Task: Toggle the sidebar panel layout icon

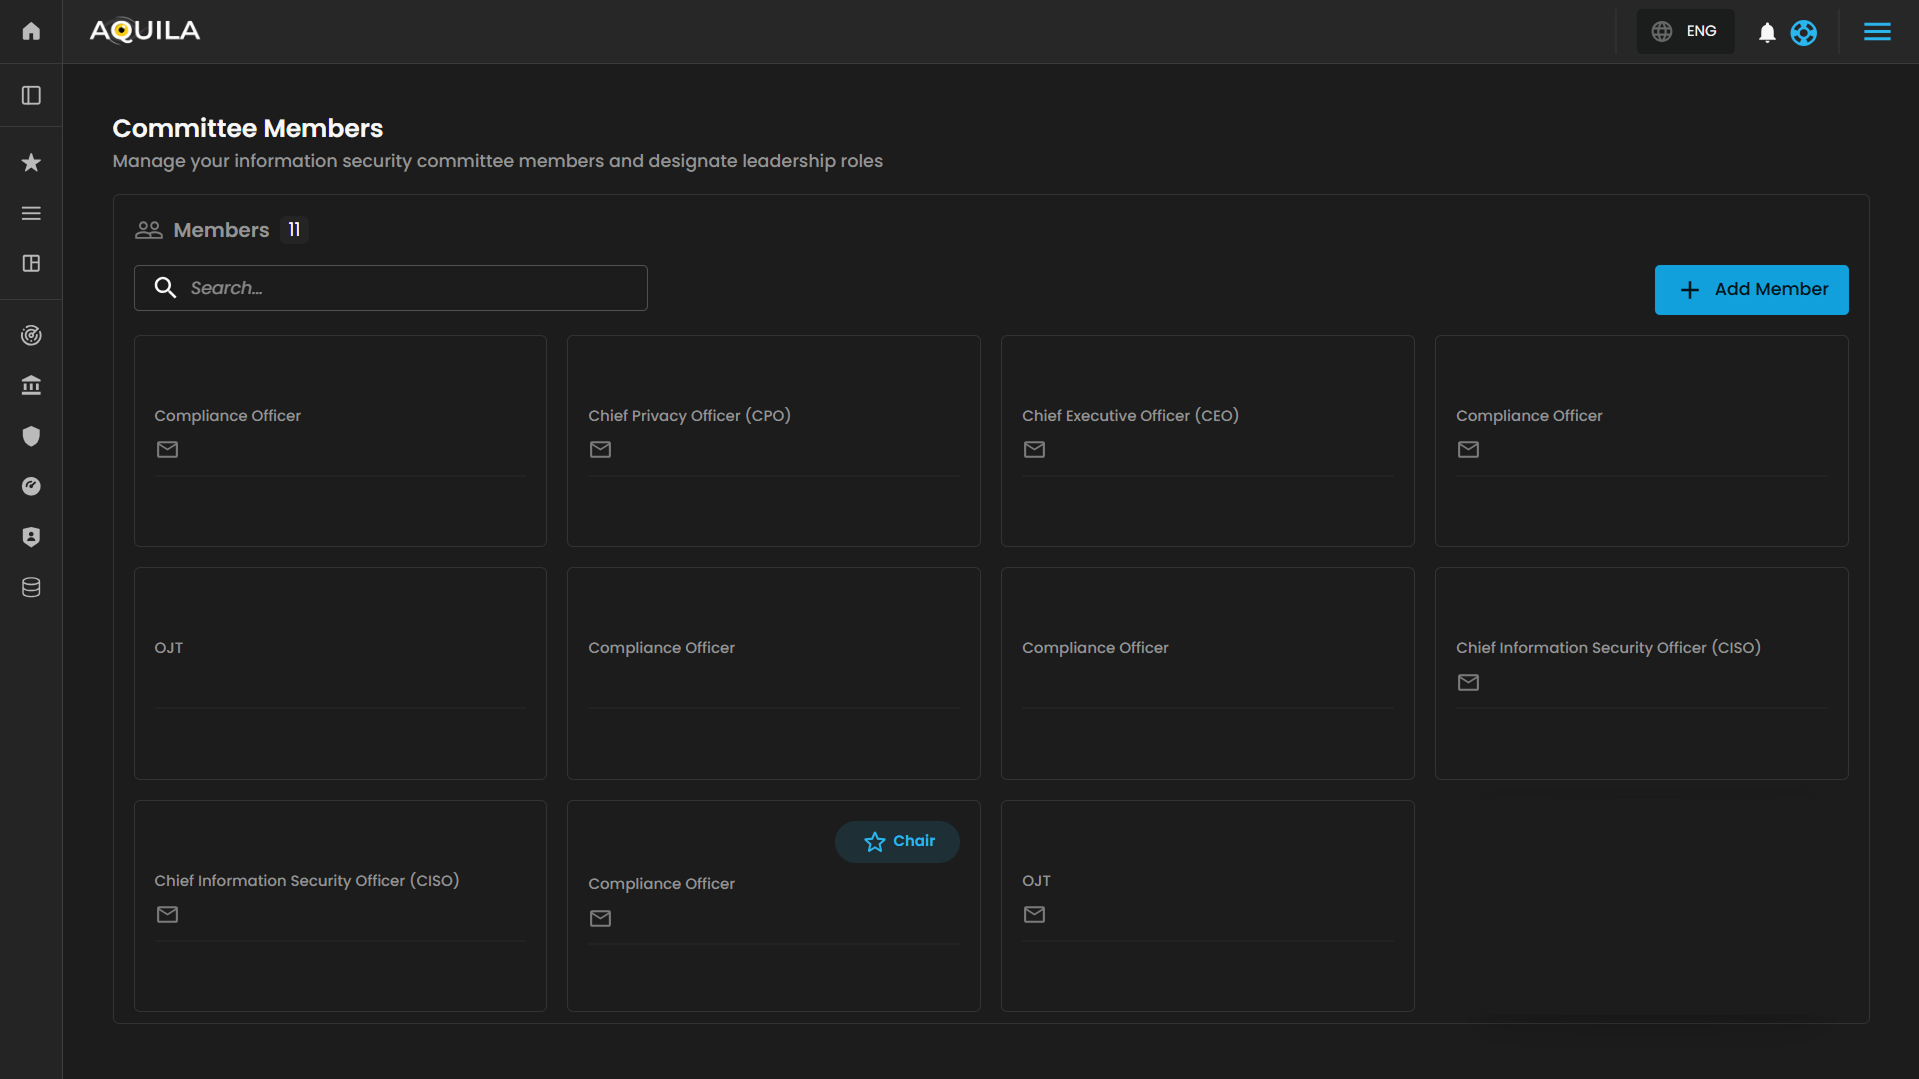Action: (x=31, y=95)
